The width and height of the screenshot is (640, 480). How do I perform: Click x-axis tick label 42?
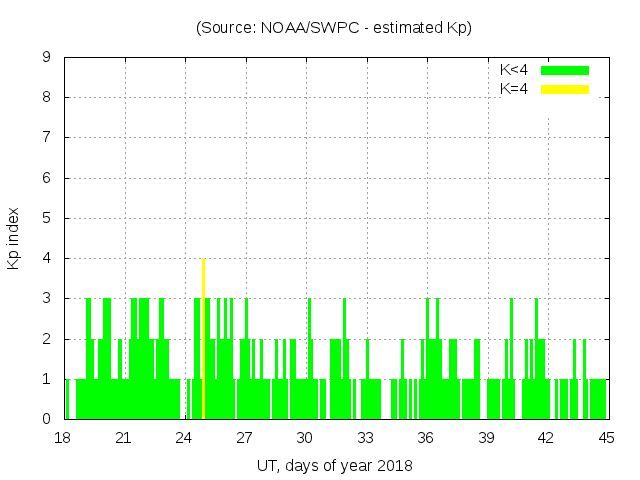(546, 438)
